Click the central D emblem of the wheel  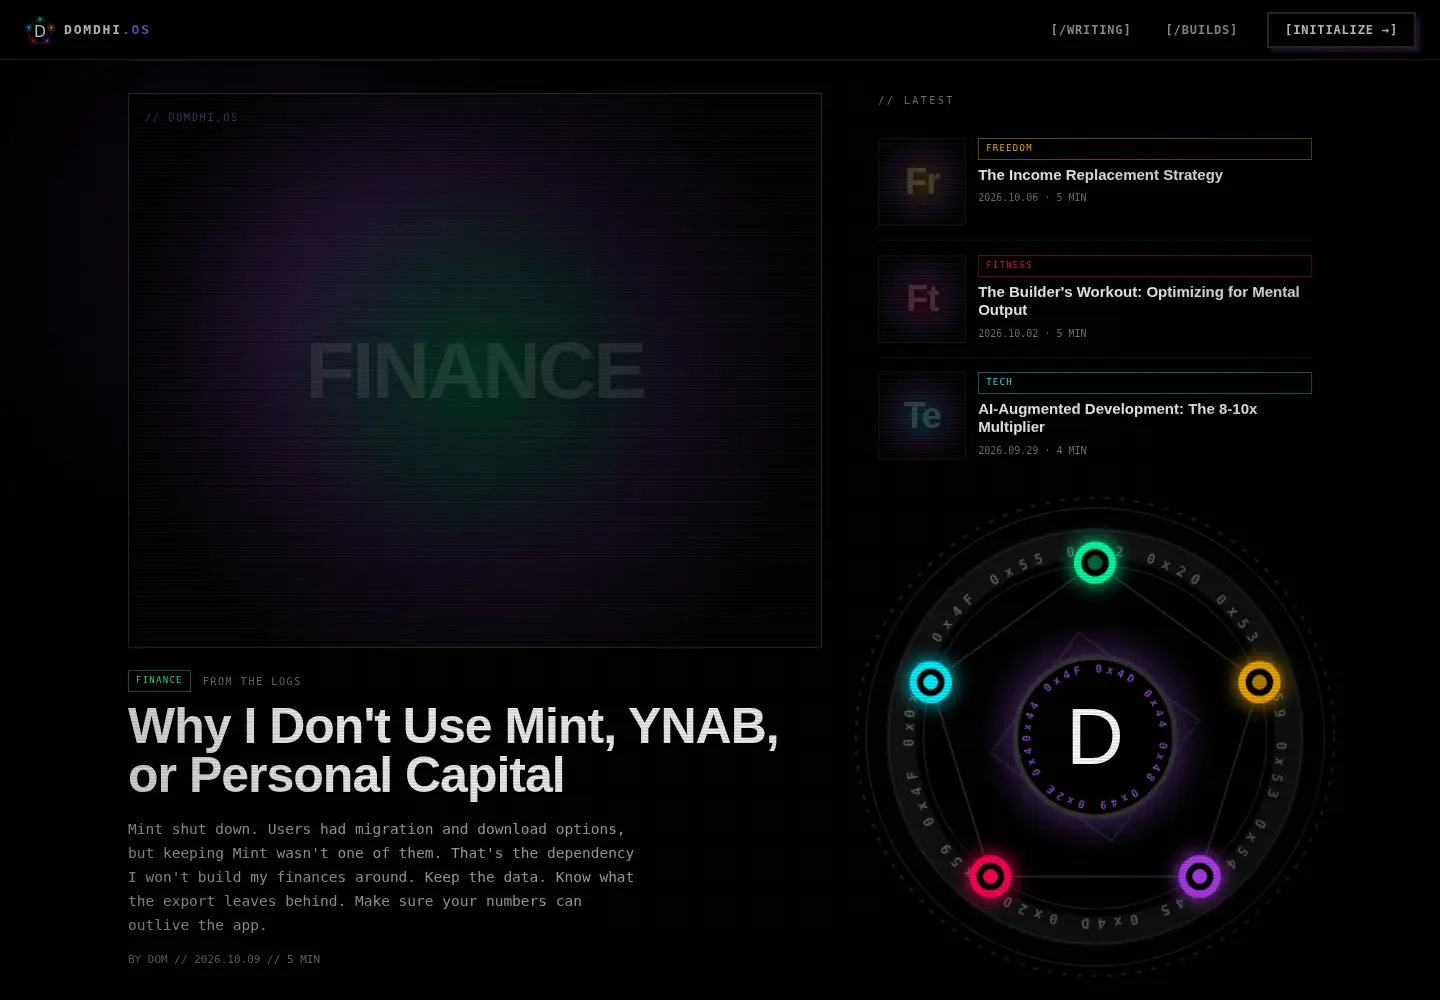point(1095,739)
